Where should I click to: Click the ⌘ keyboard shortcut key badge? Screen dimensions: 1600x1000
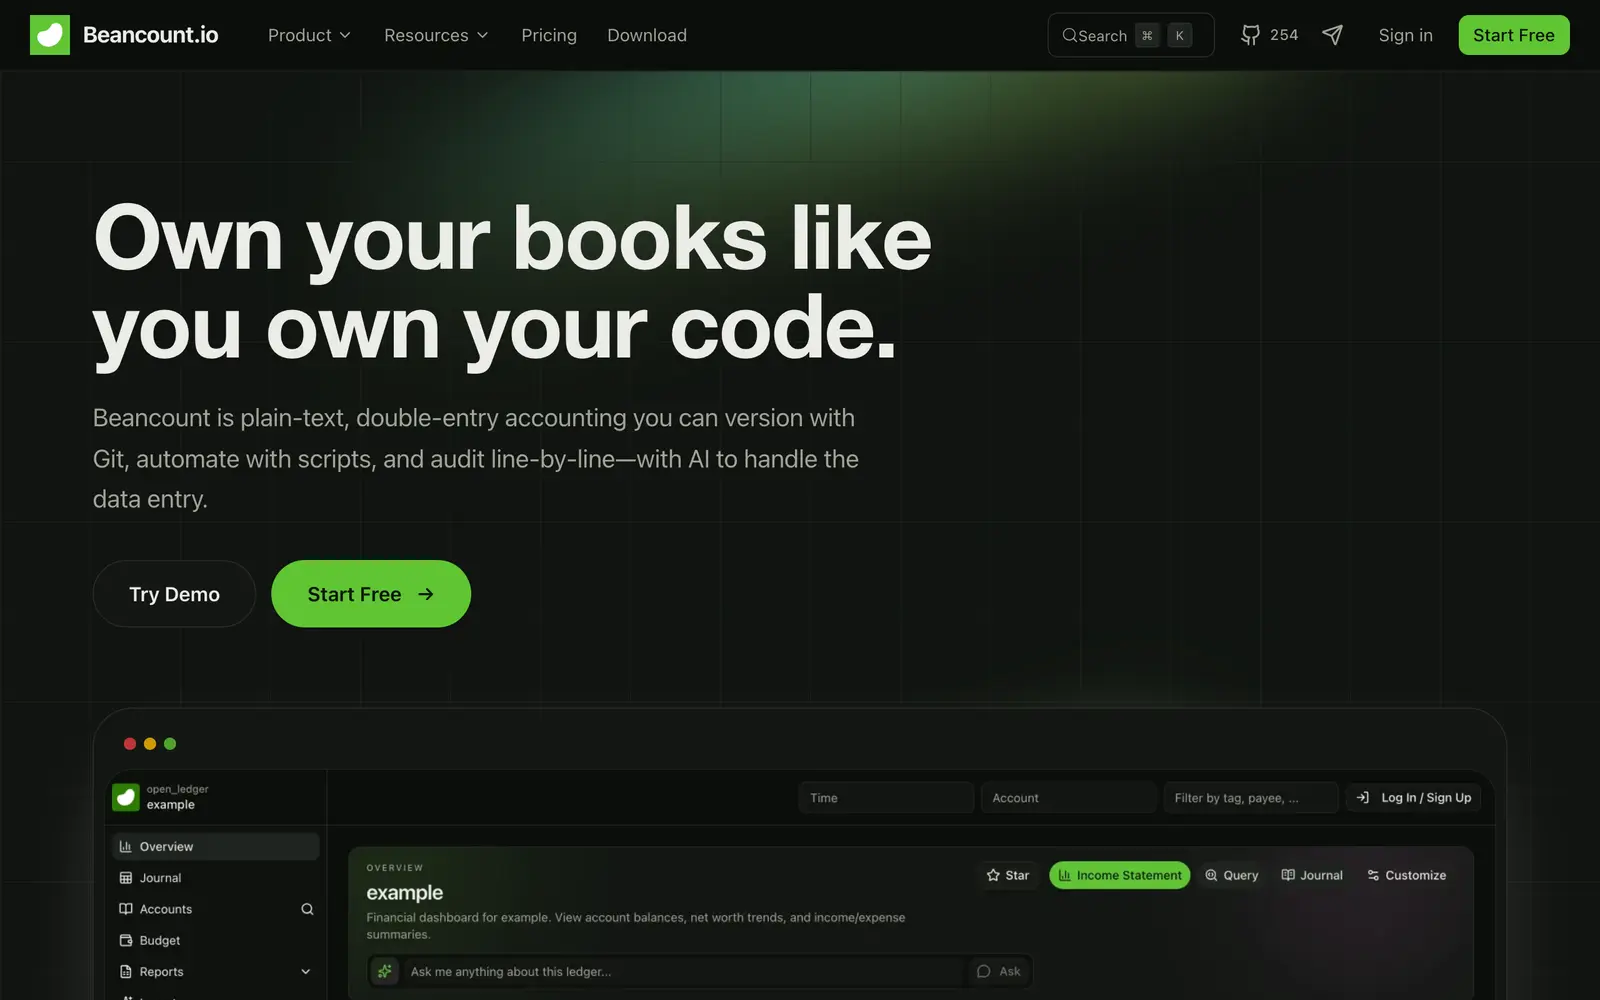pyautogui.click(x=1147, y=35)
